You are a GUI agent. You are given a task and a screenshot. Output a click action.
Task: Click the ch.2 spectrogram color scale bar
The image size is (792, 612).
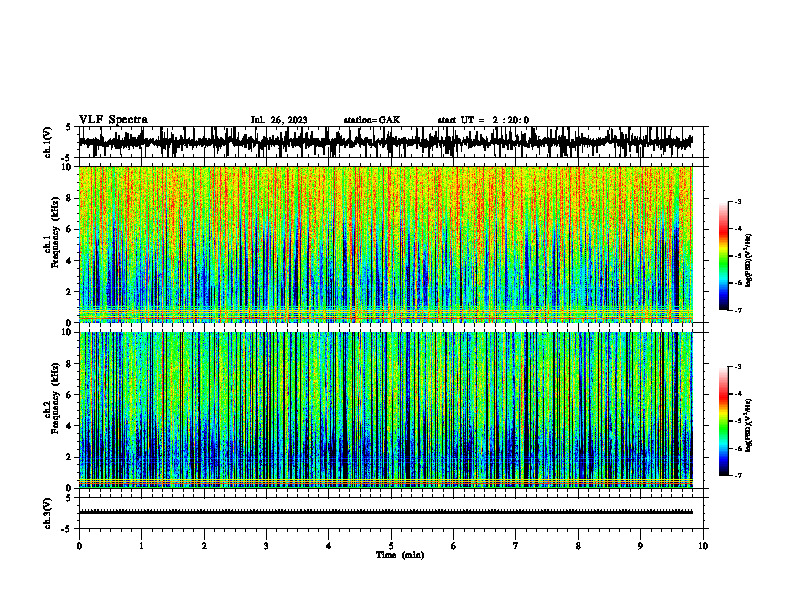(723, 421)
